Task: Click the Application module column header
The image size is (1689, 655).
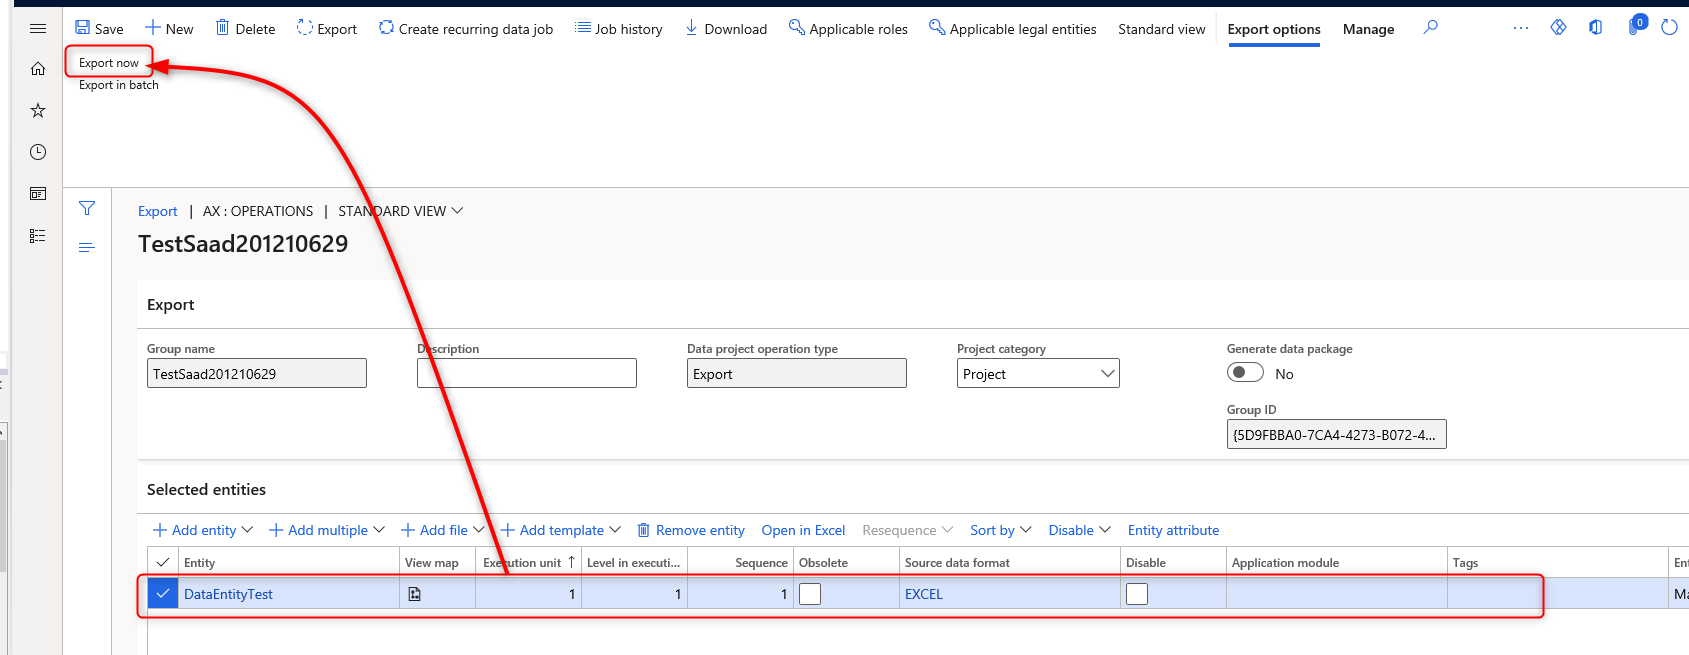Action: coord(1336,562)
